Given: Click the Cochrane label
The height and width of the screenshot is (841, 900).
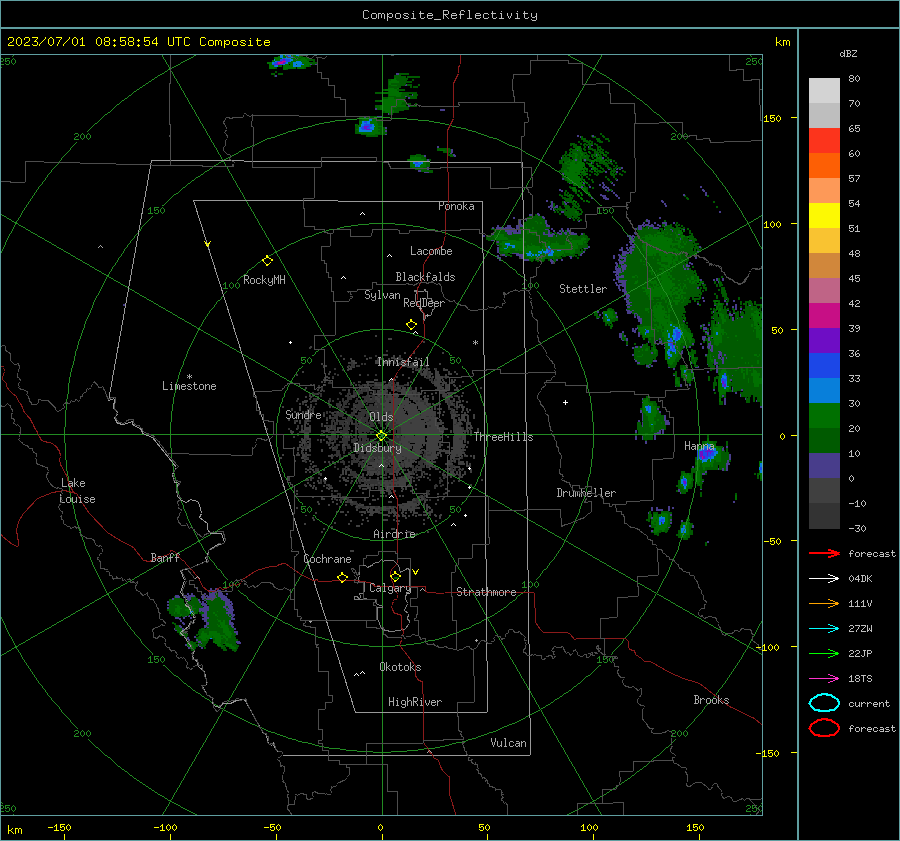Looking at the screenshot, I should 327,559.
